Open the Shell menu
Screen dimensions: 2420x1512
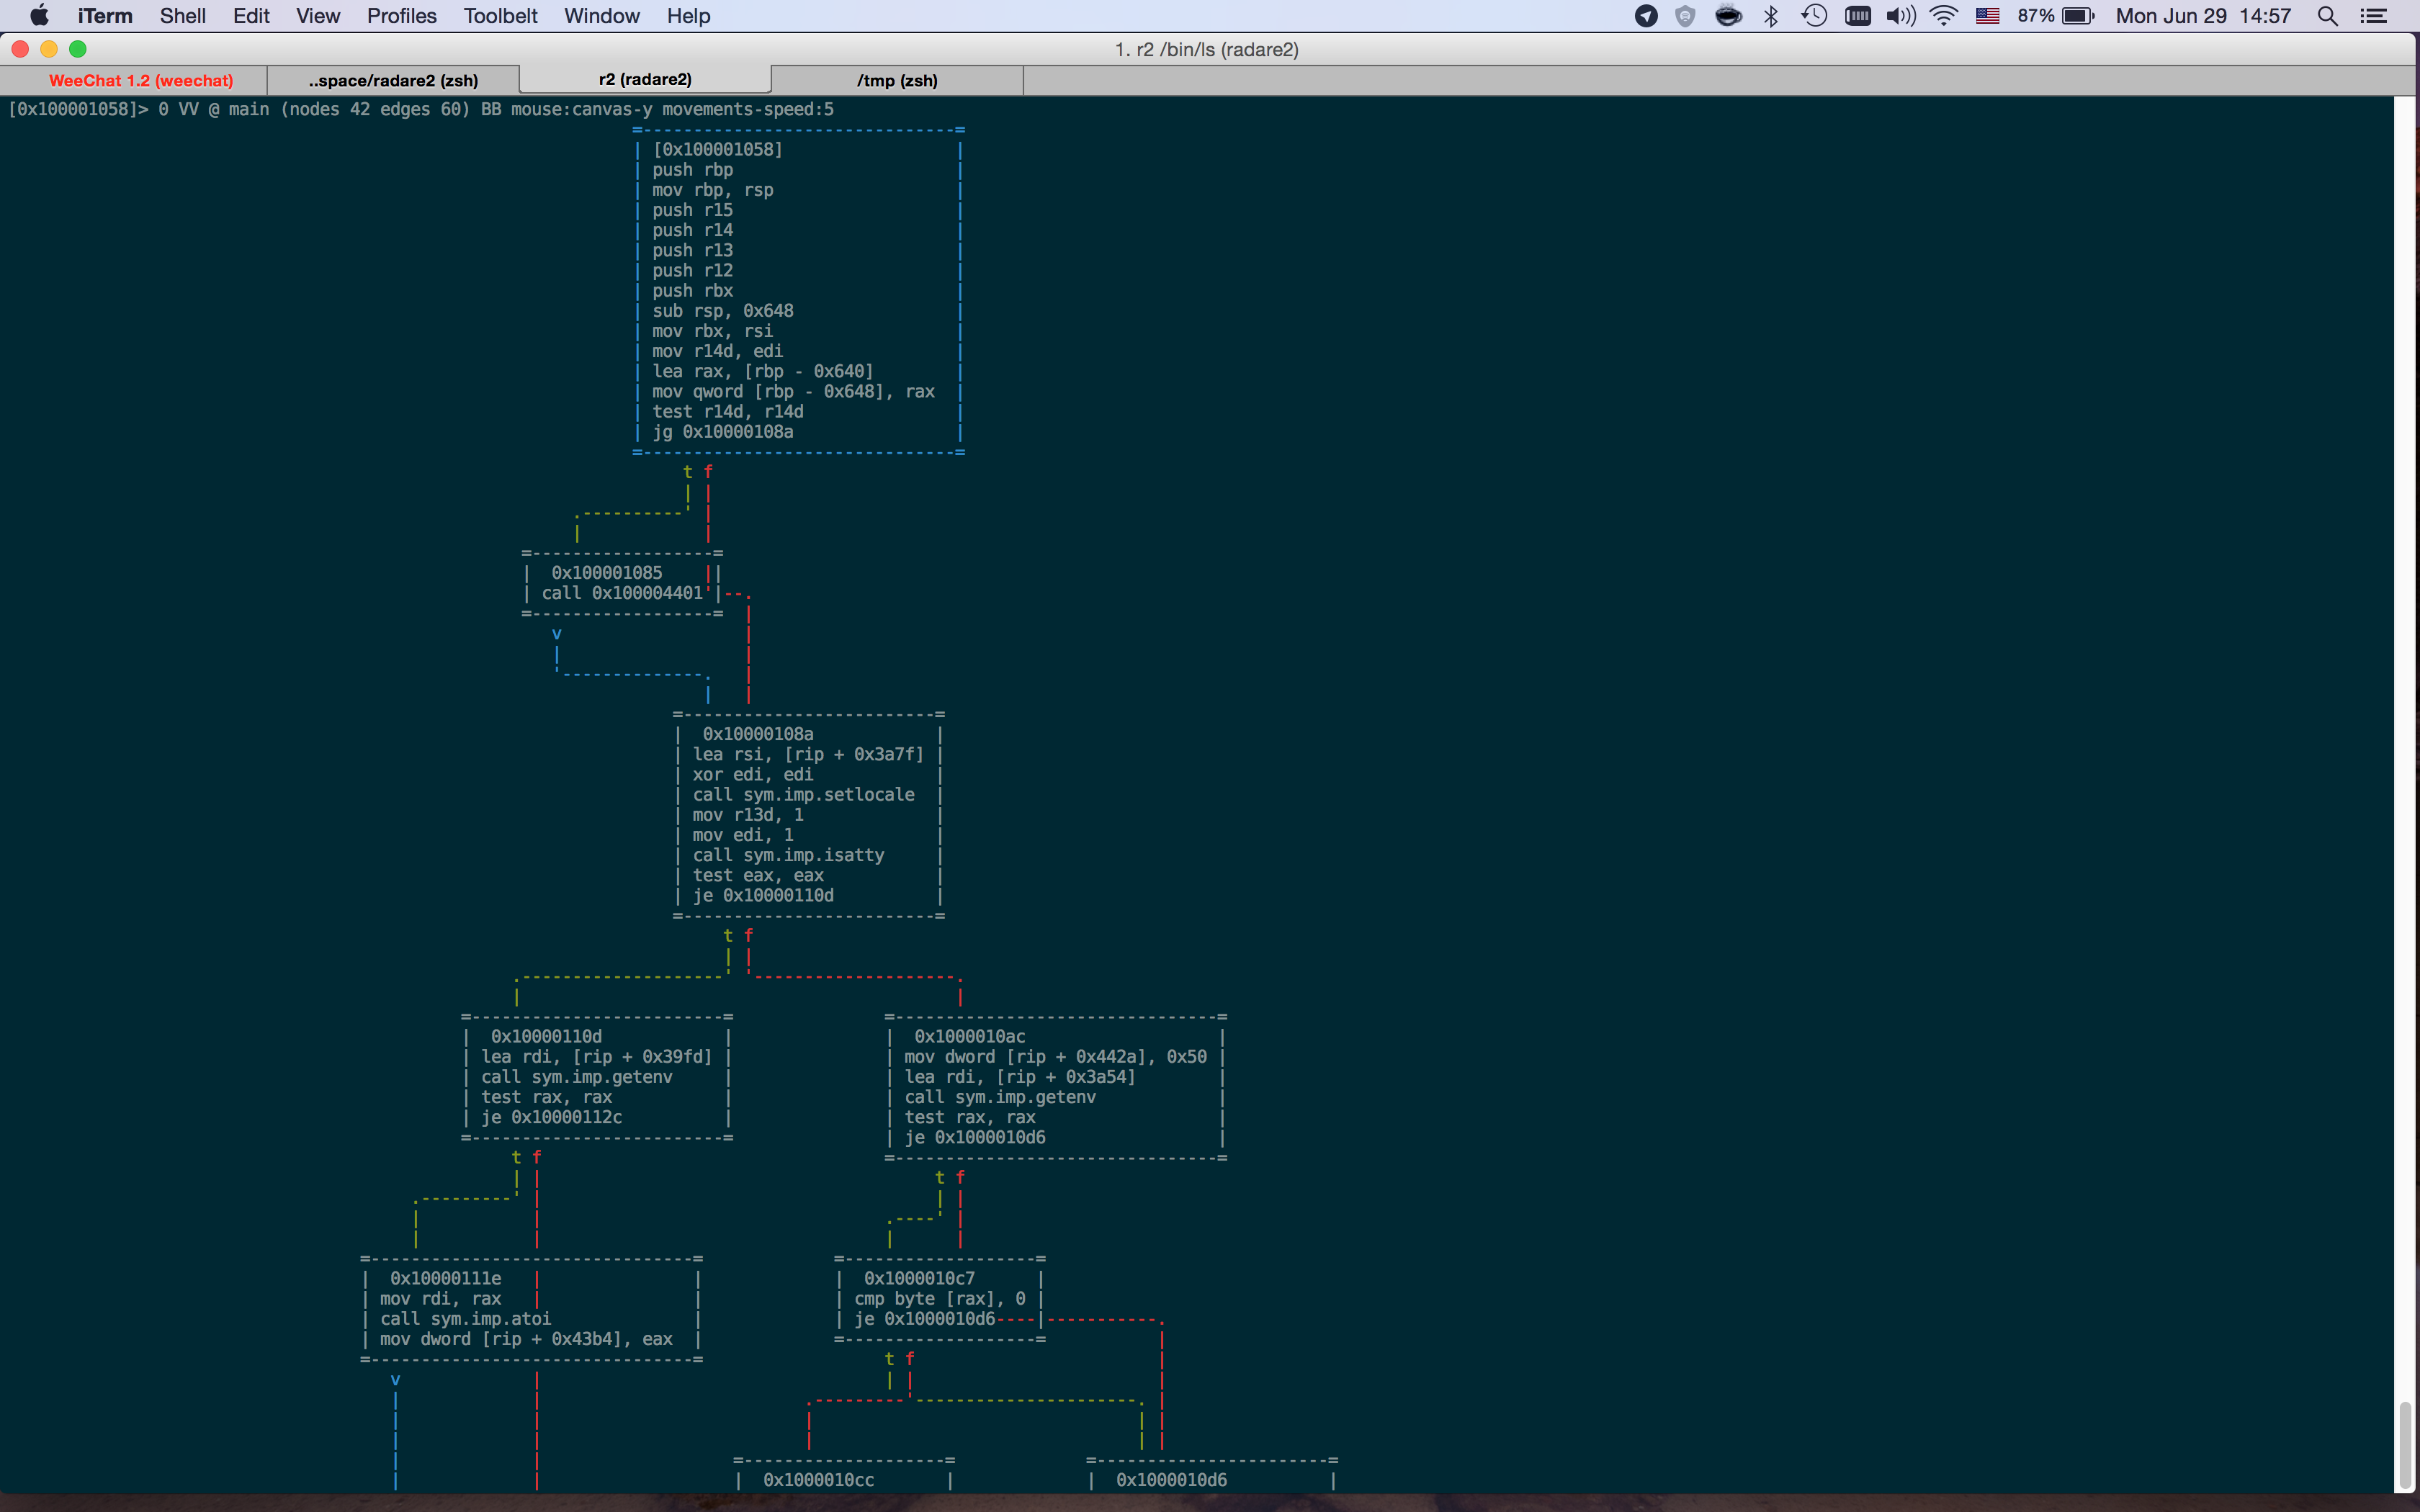click(183, 16)
